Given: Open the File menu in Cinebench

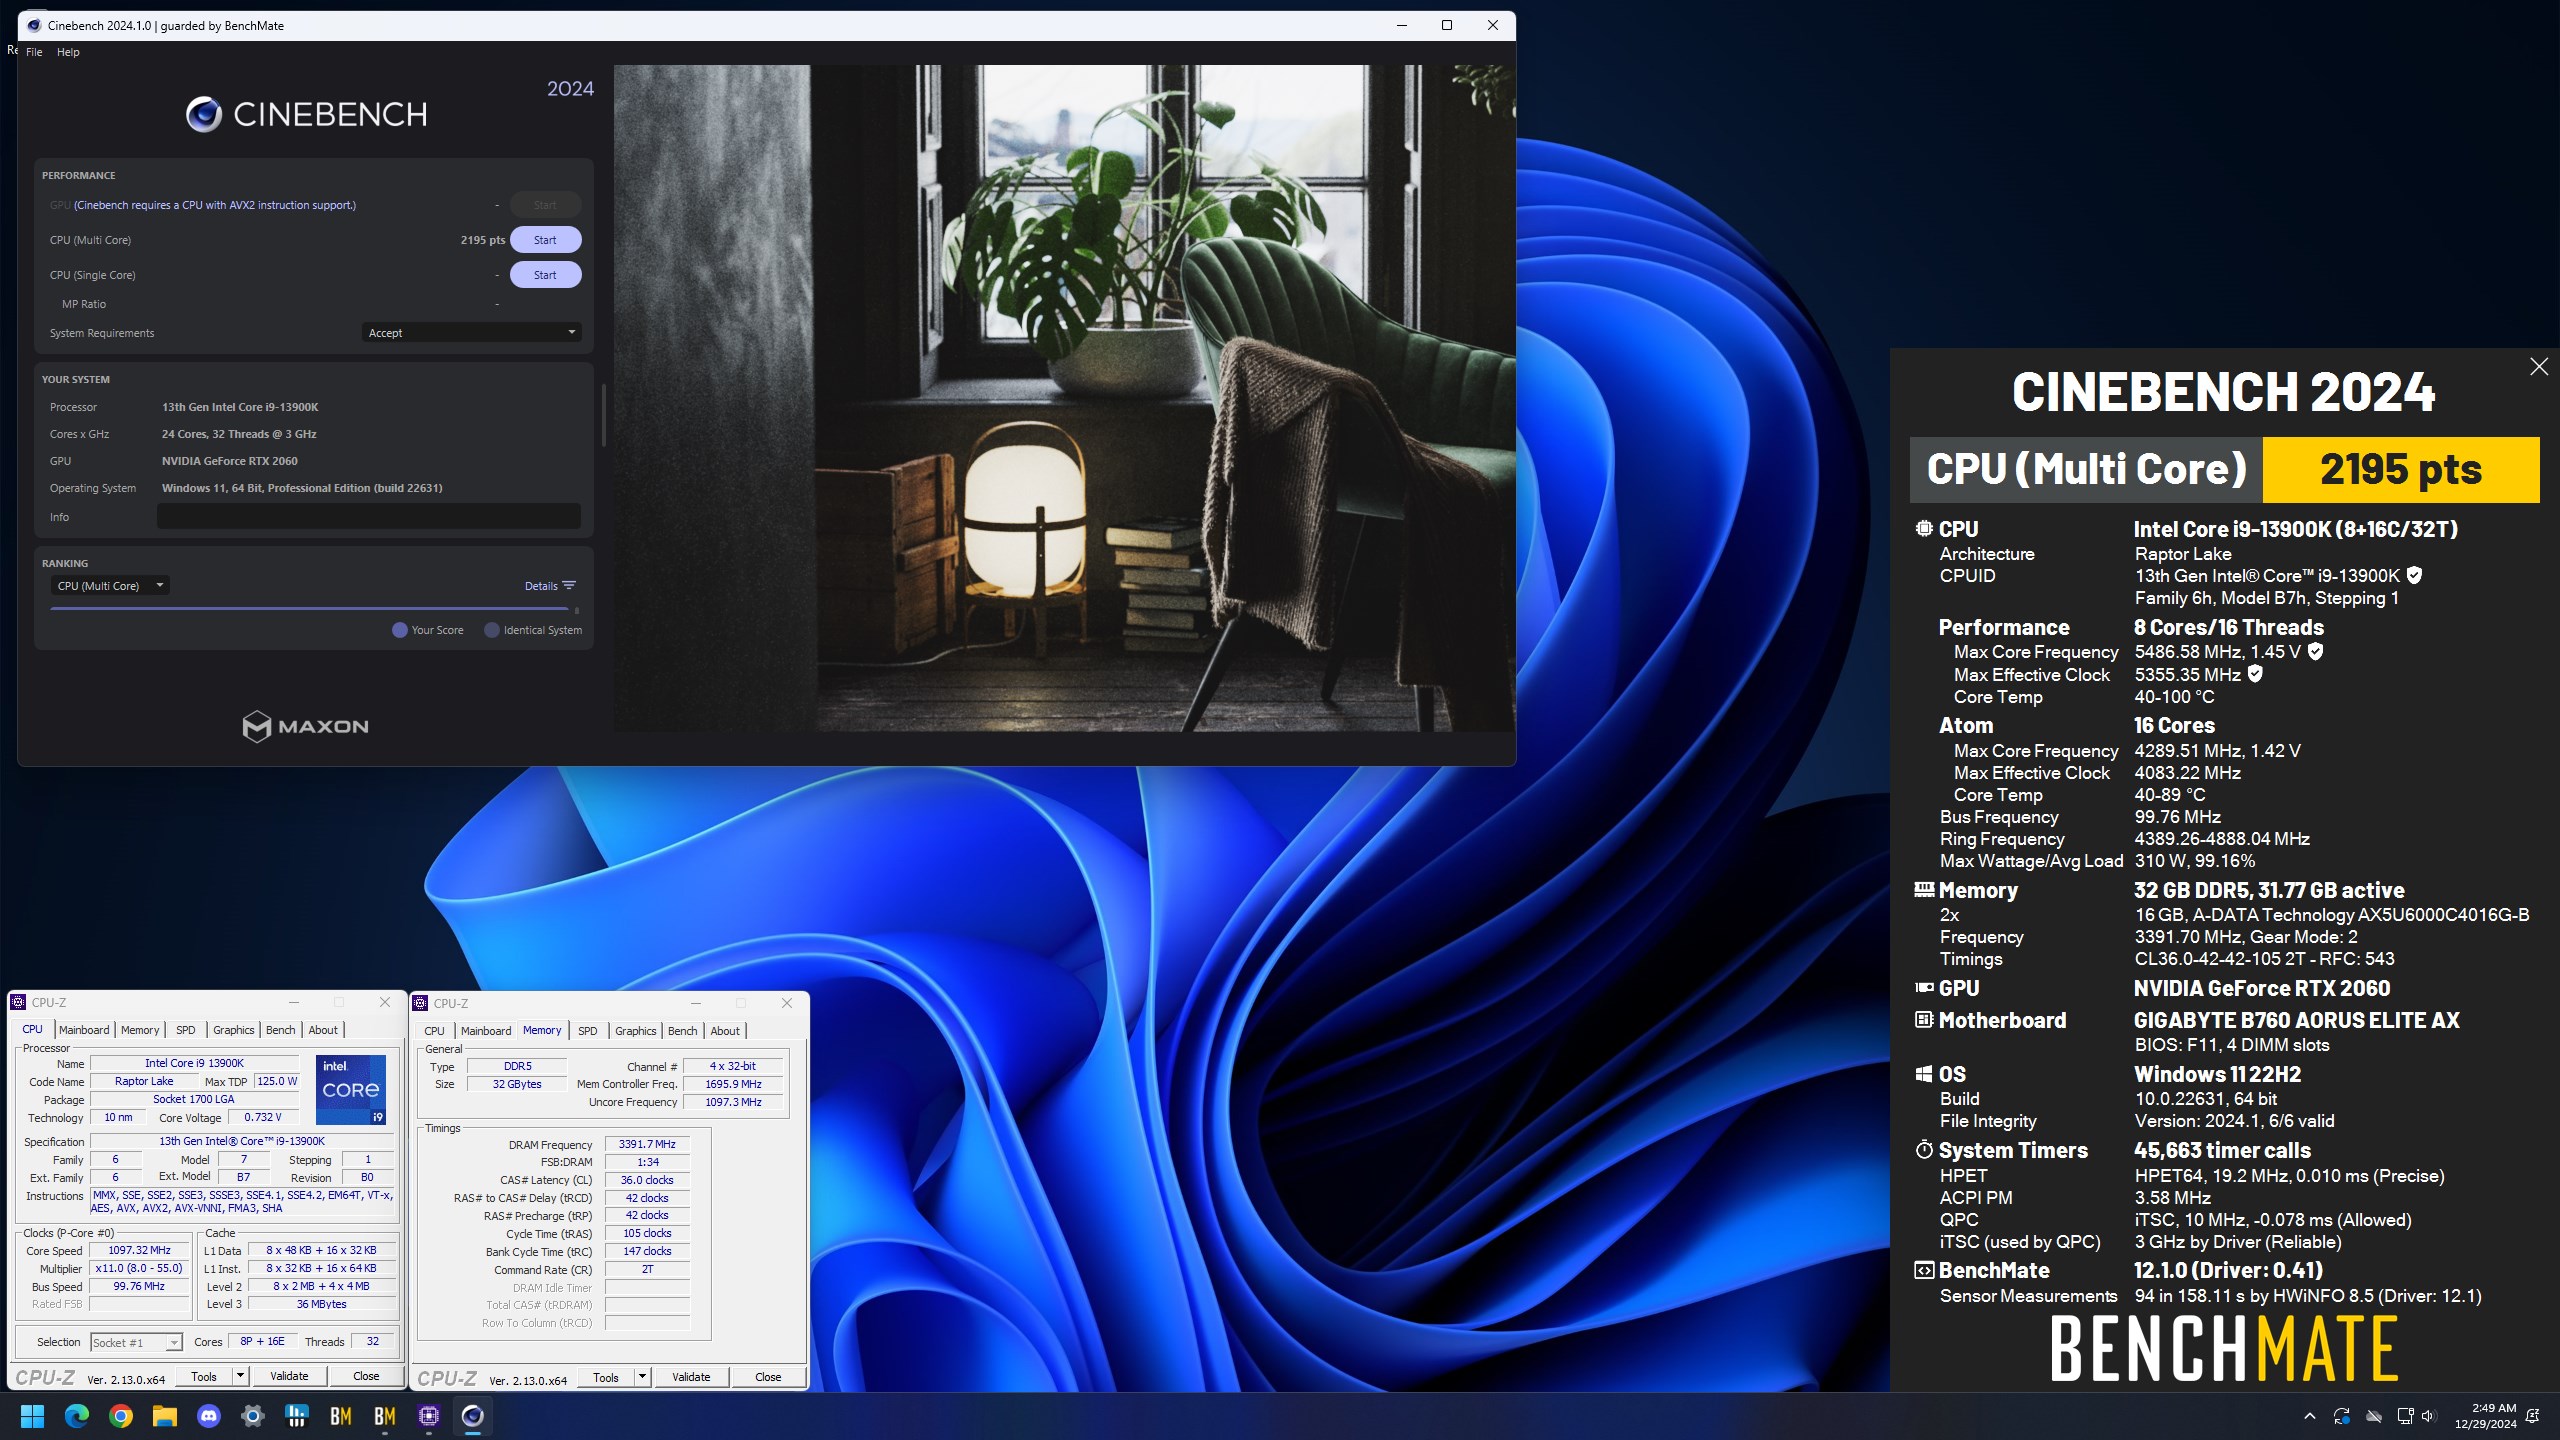Looking at the screenshot, I should pyautogui.click(x=34, y=52).
